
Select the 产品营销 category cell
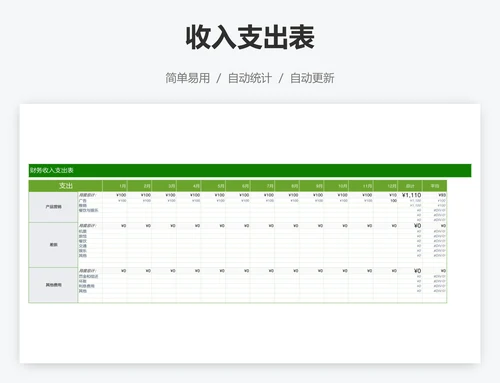click(x=53, y=207)
